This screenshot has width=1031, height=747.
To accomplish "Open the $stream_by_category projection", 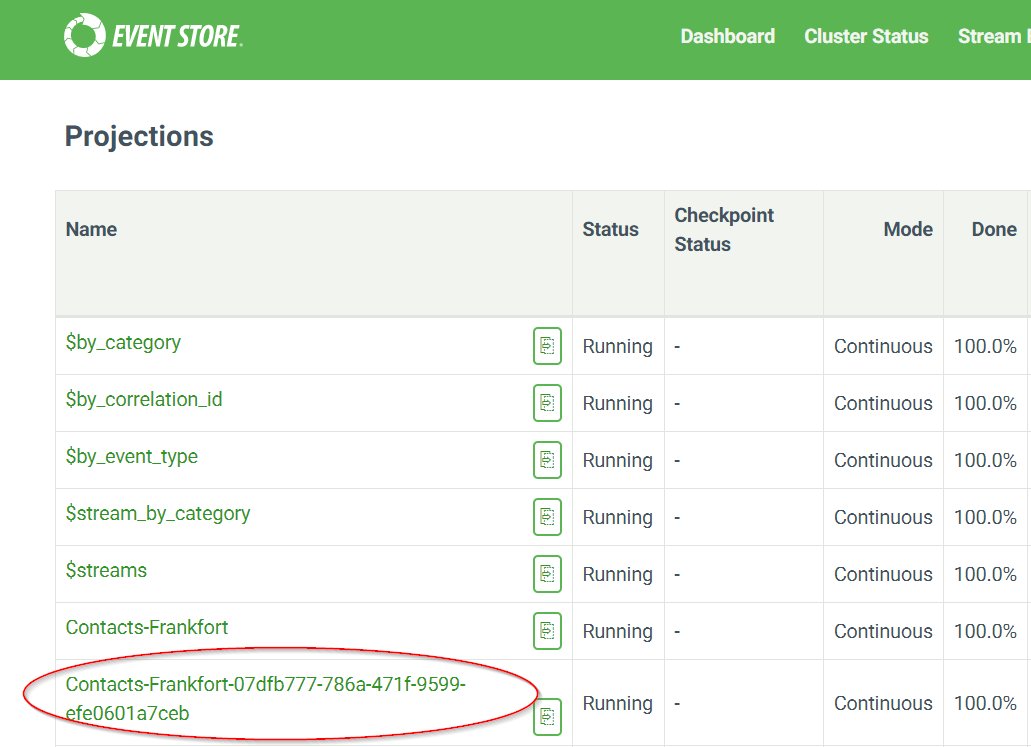I will pos(158,514).
